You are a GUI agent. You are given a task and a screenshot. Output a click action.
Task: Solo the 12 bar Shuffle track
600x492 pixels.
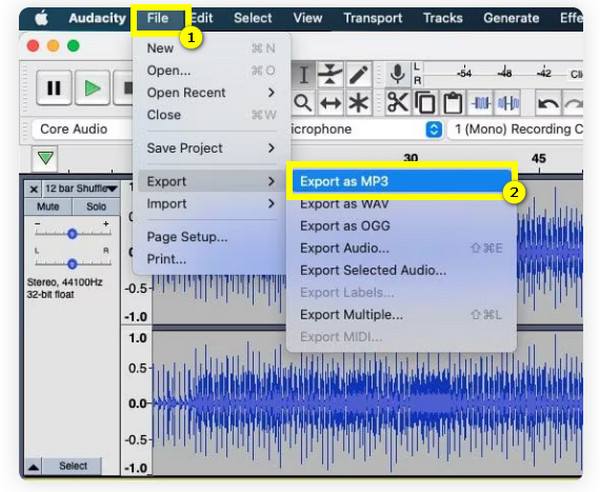(96, 207)
